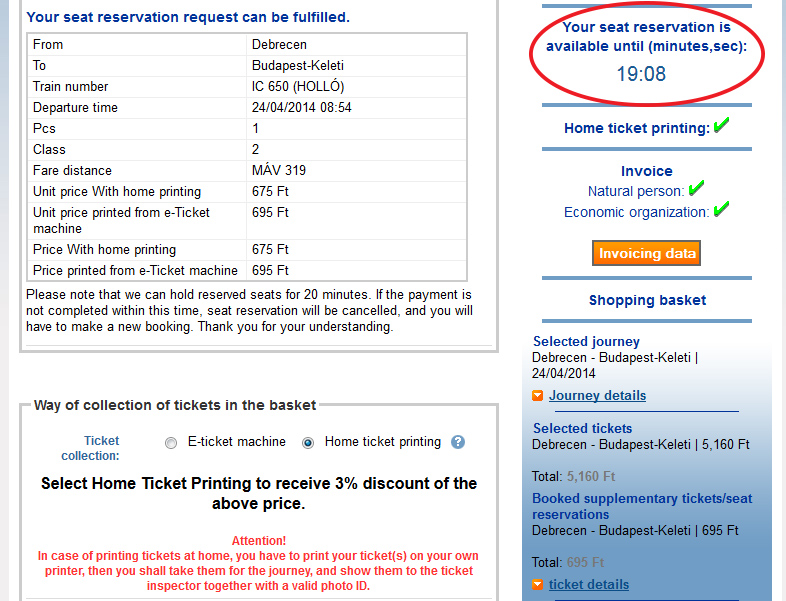Click green checkmark beside Home ticket printing

pos(721,125)
